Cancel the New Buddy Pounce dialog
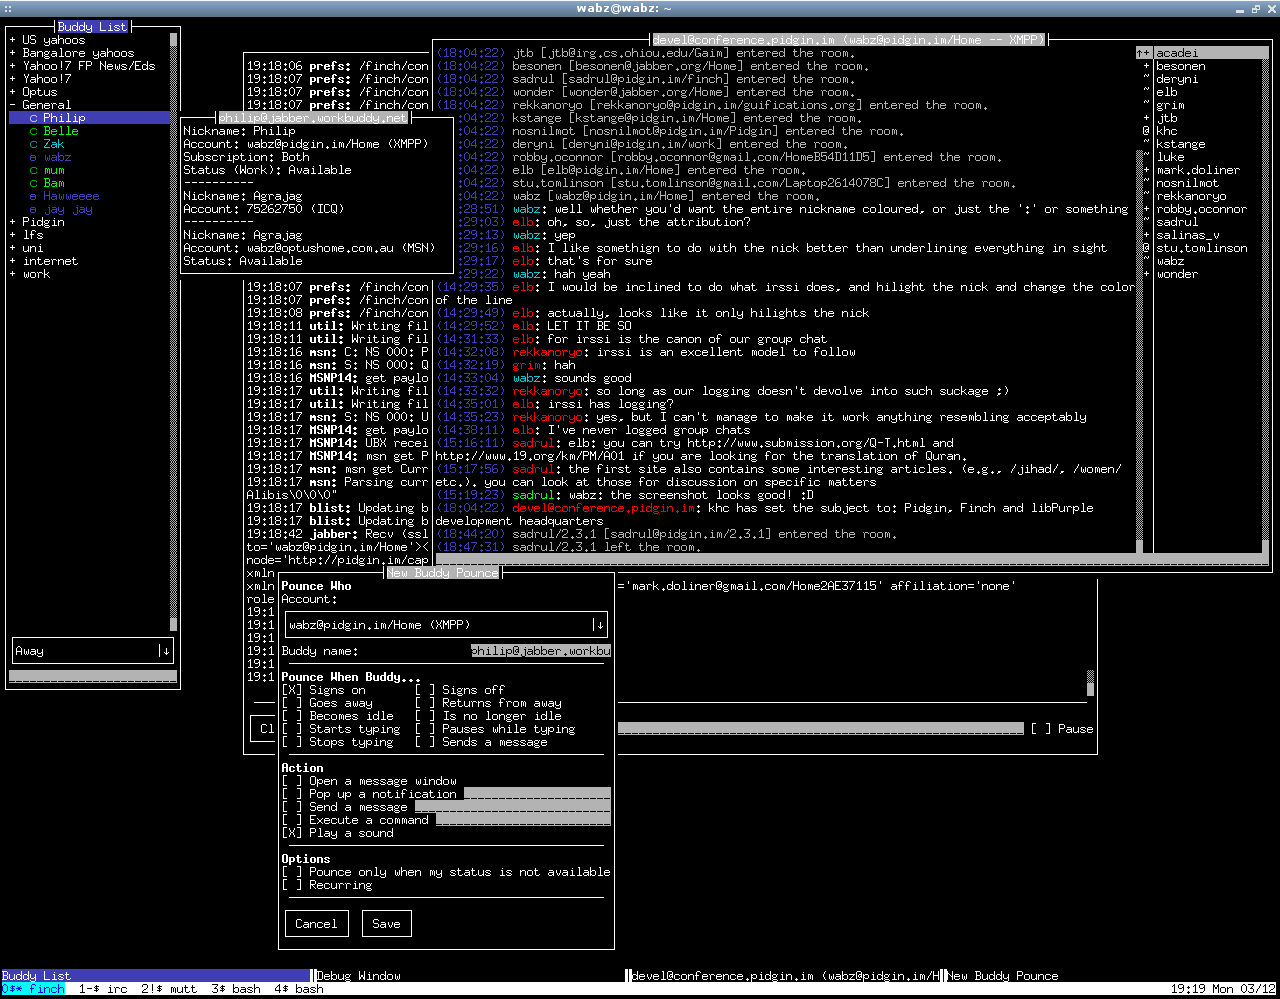This screenshot has height=999, width=1280. click(316, 924)
